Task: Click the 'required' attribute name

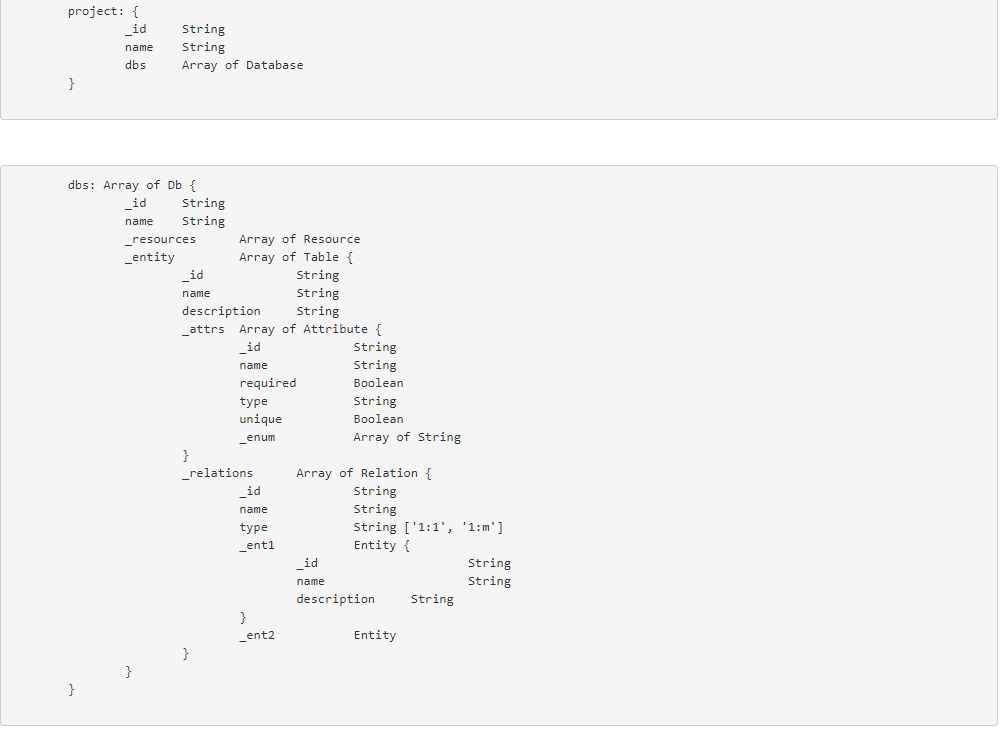Action: 267,383
